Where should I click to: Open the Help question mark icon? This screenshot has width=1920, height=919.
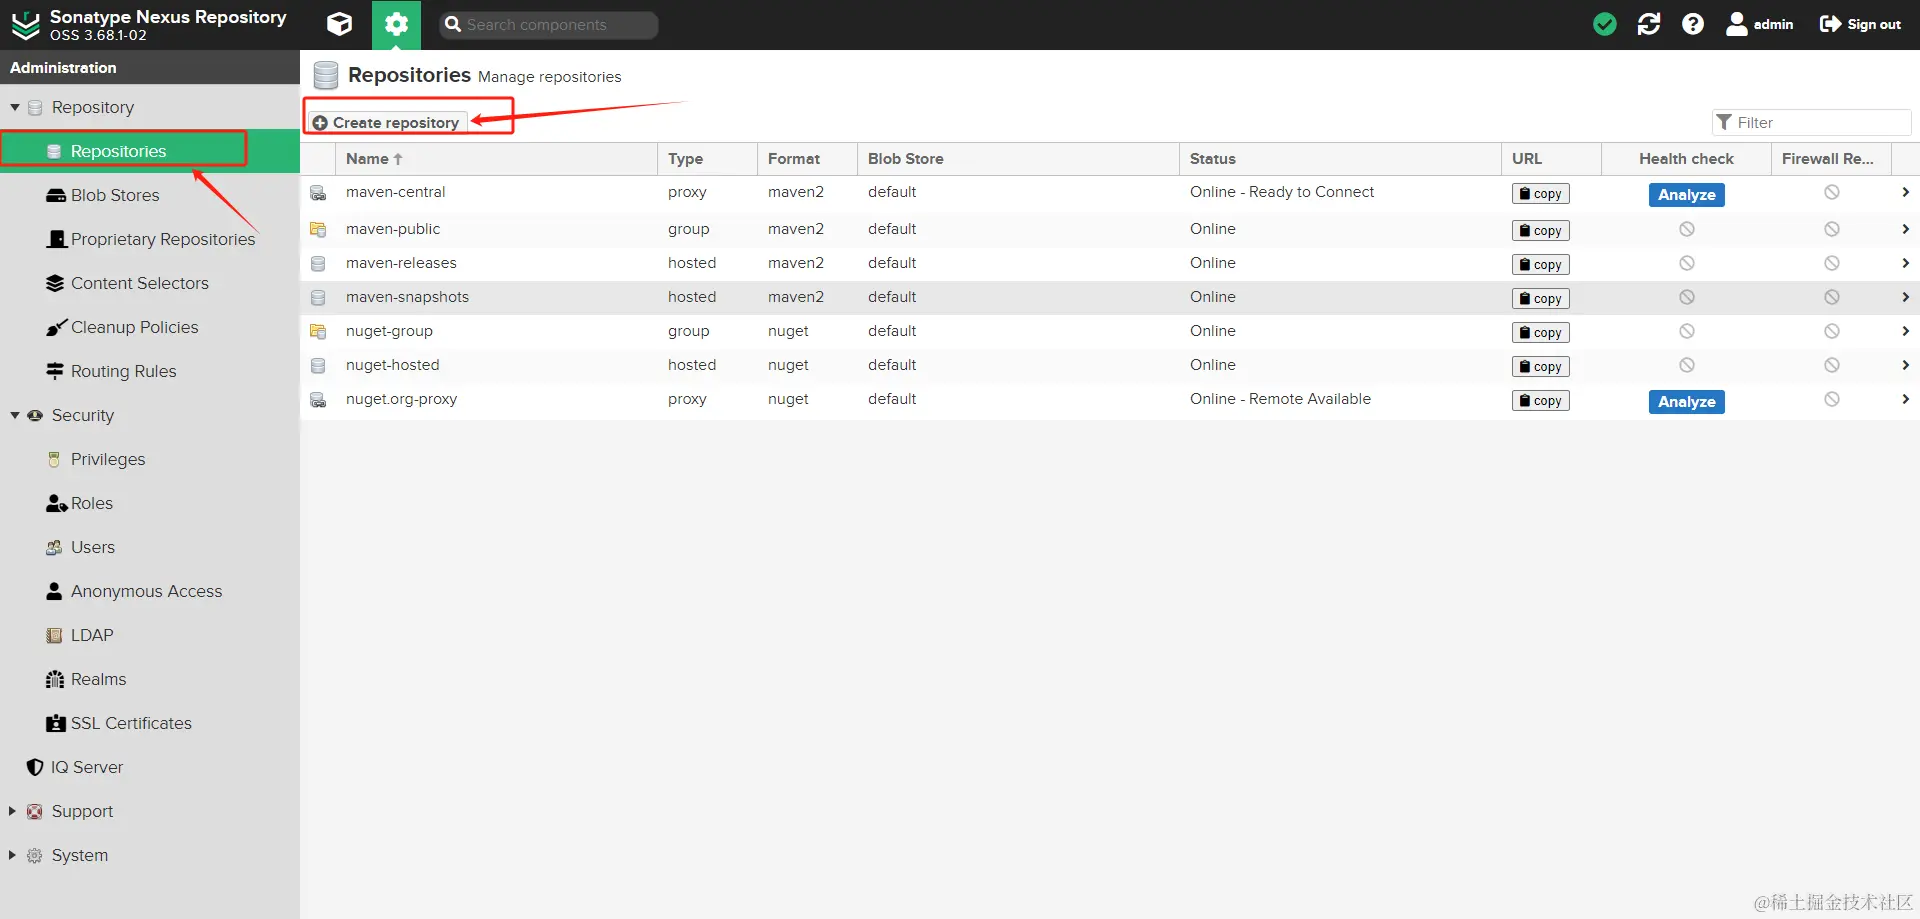point(1693,24)
